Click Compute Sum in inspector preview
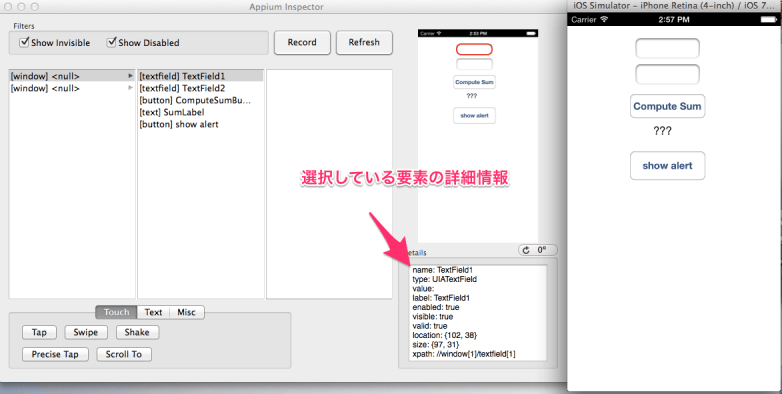Screen dimensions: 782x394 click(x=474, y=82)
